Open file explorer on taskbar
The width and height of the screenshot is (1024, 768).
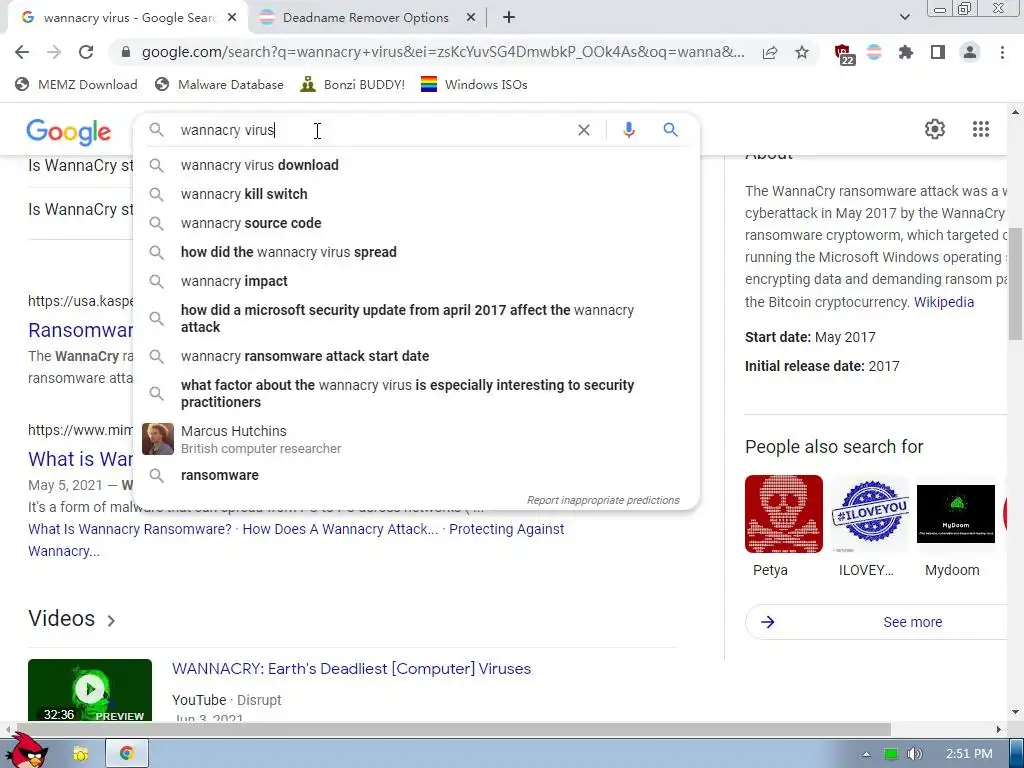pos(80,754)
